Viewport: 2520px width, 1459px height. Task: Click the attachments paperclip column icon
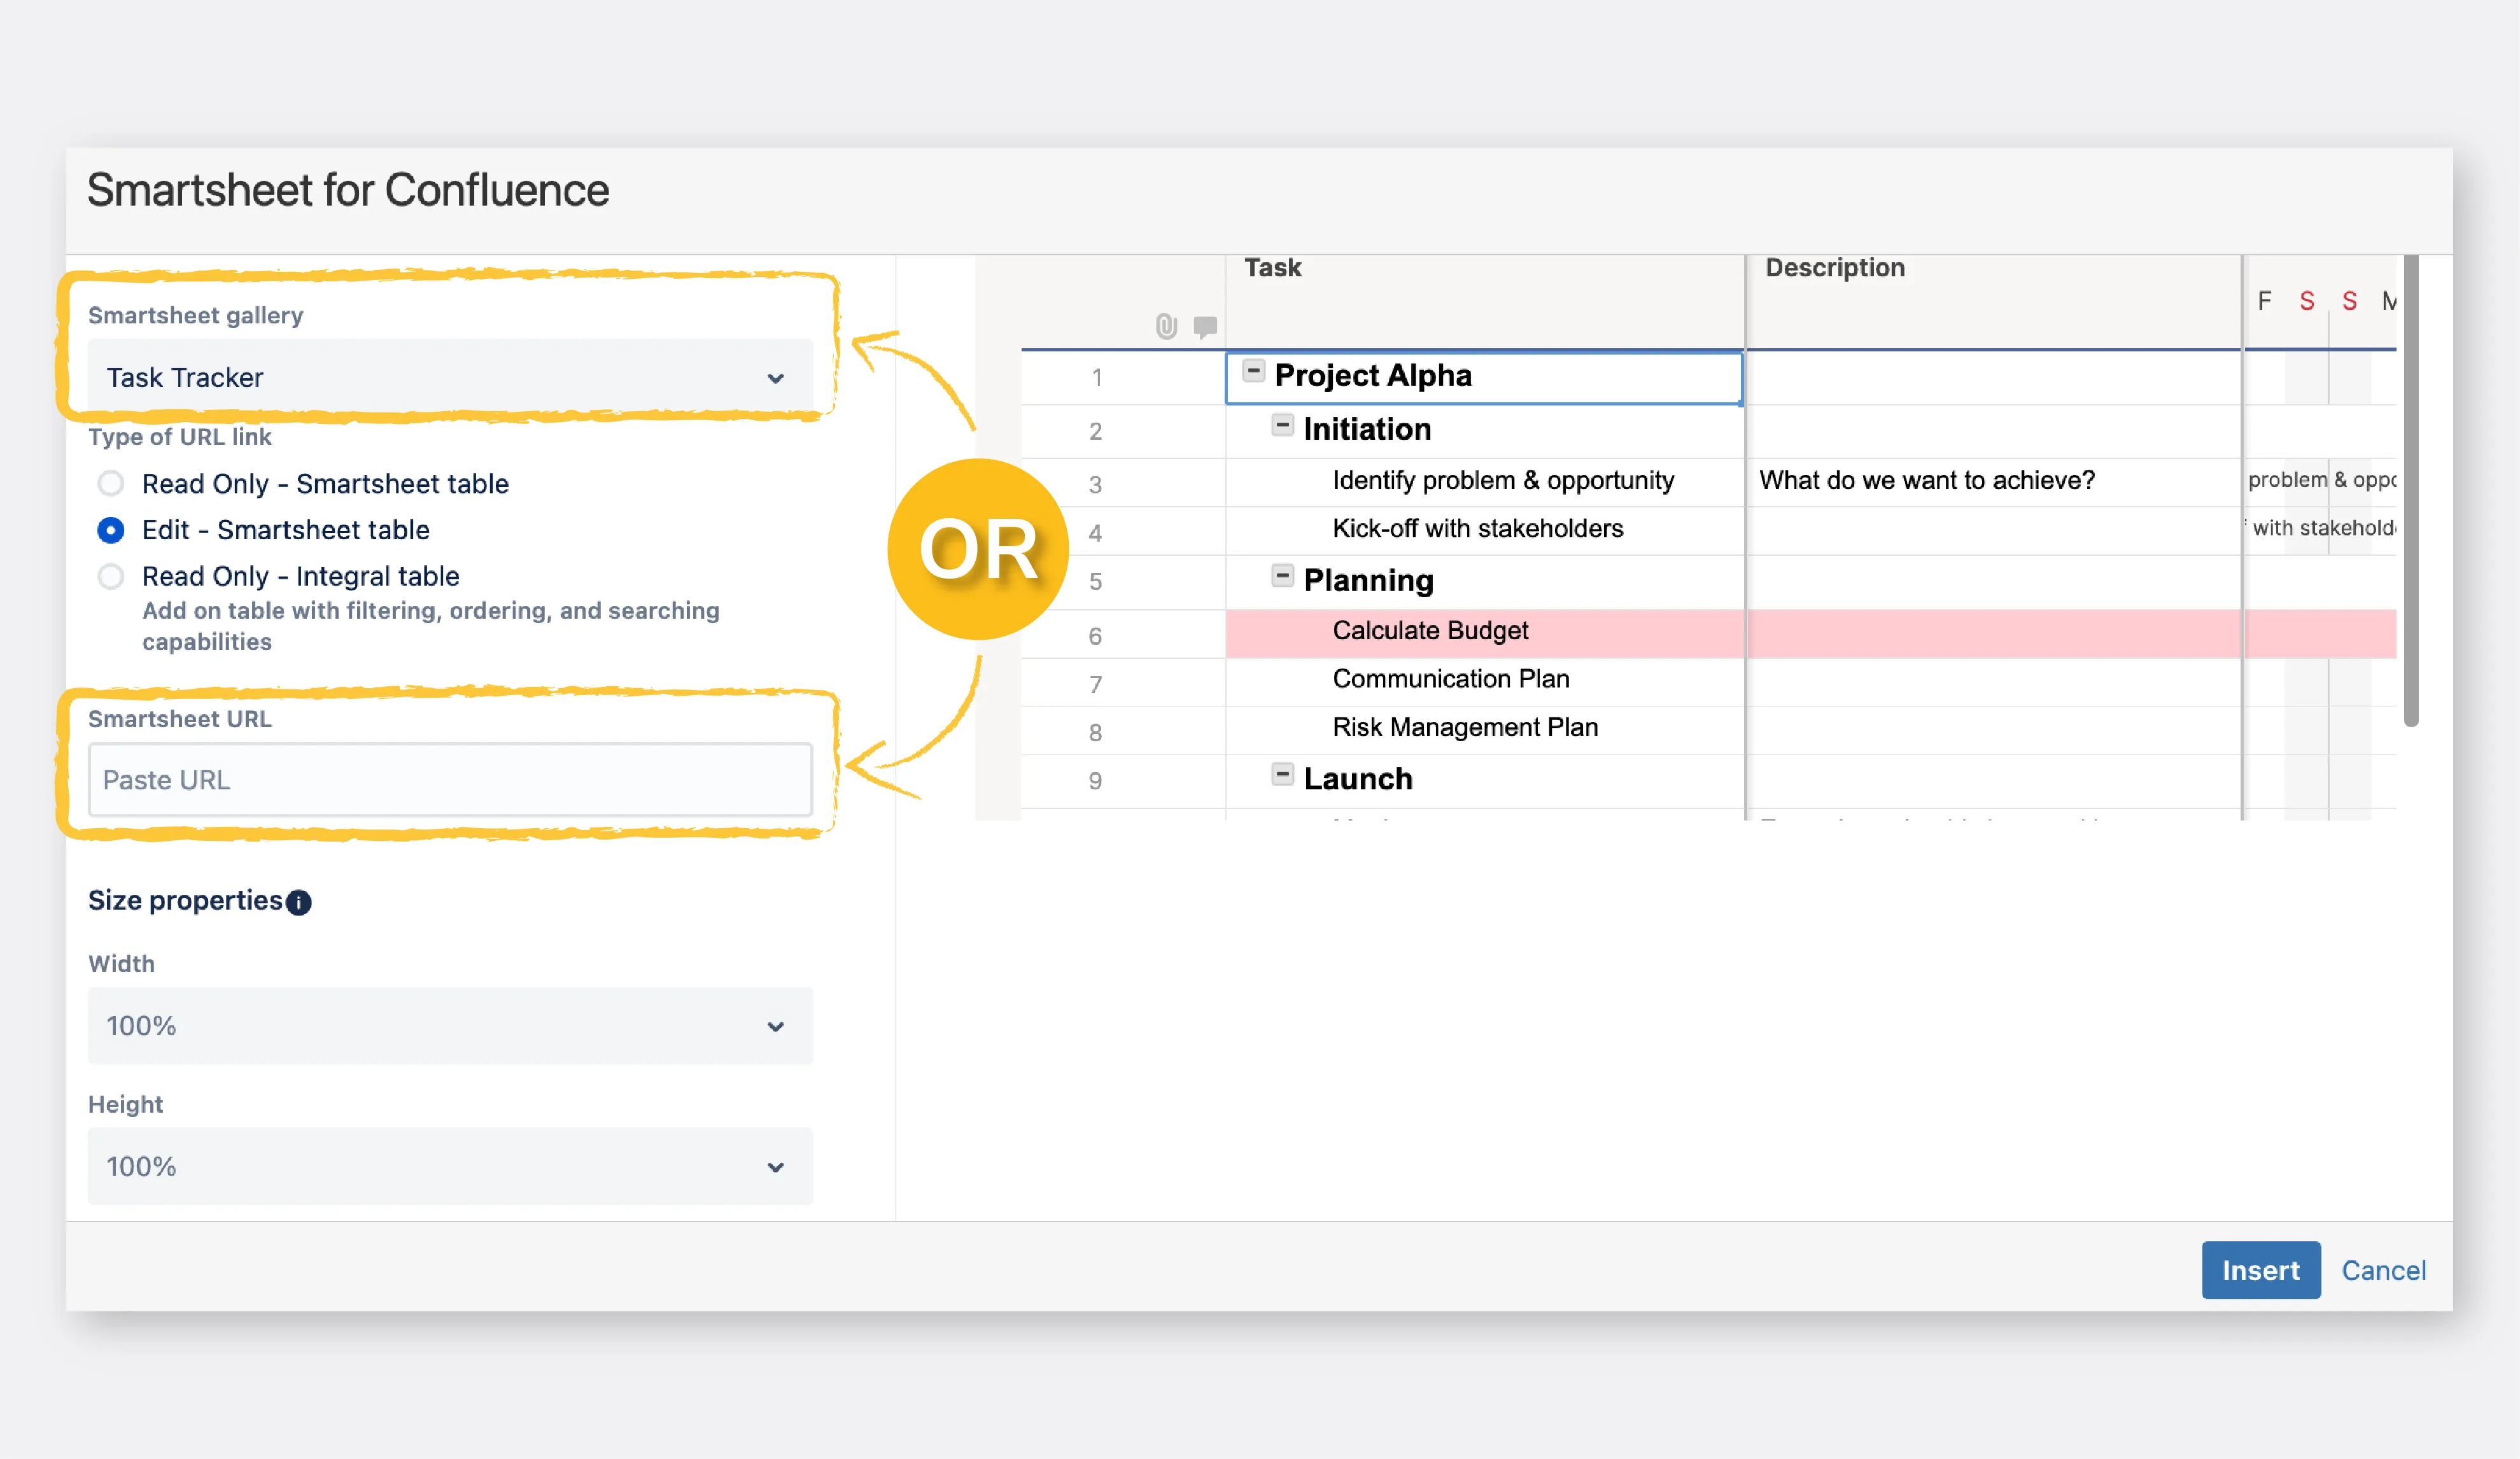pos(1166,326)
